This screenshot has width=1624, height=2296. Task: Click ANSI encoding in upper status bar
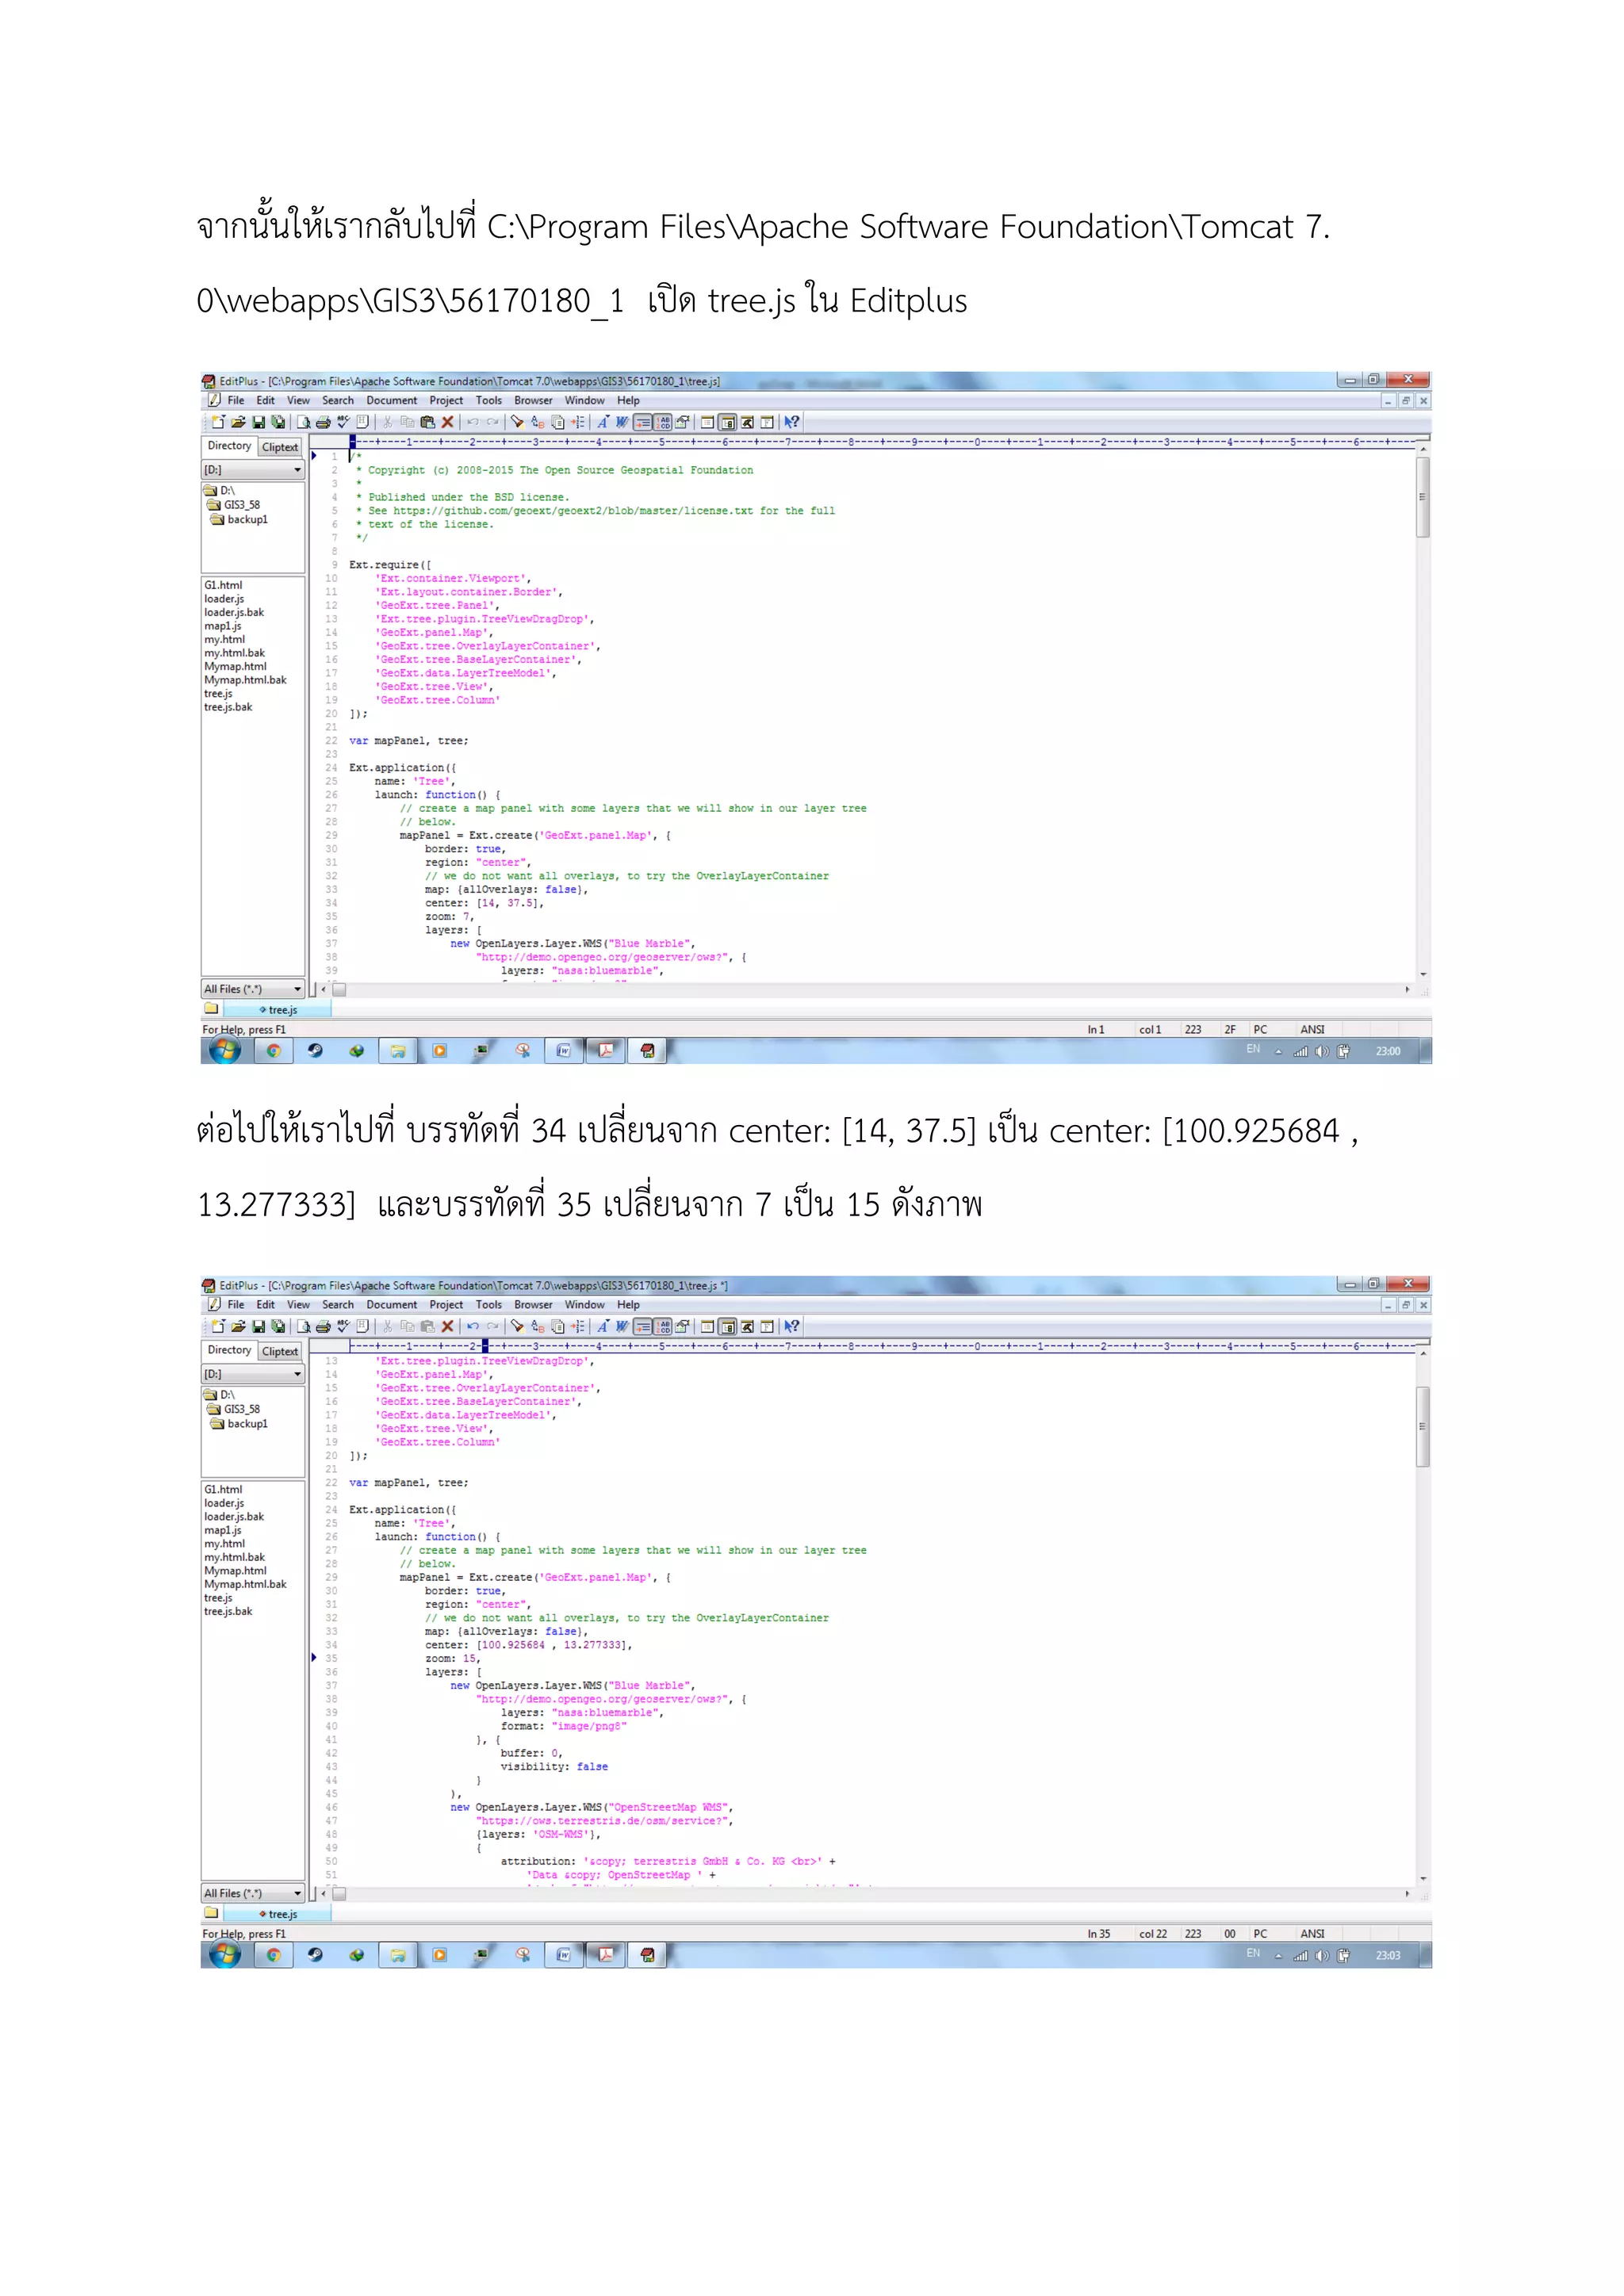coord(1312,1029)
